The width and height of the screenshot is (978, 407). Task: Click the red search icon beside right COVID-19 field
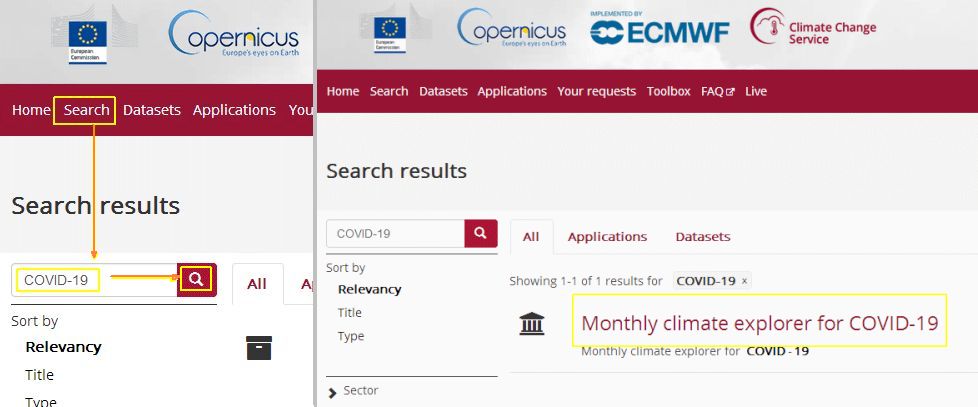pyautogui.click(x=480, y=233)
